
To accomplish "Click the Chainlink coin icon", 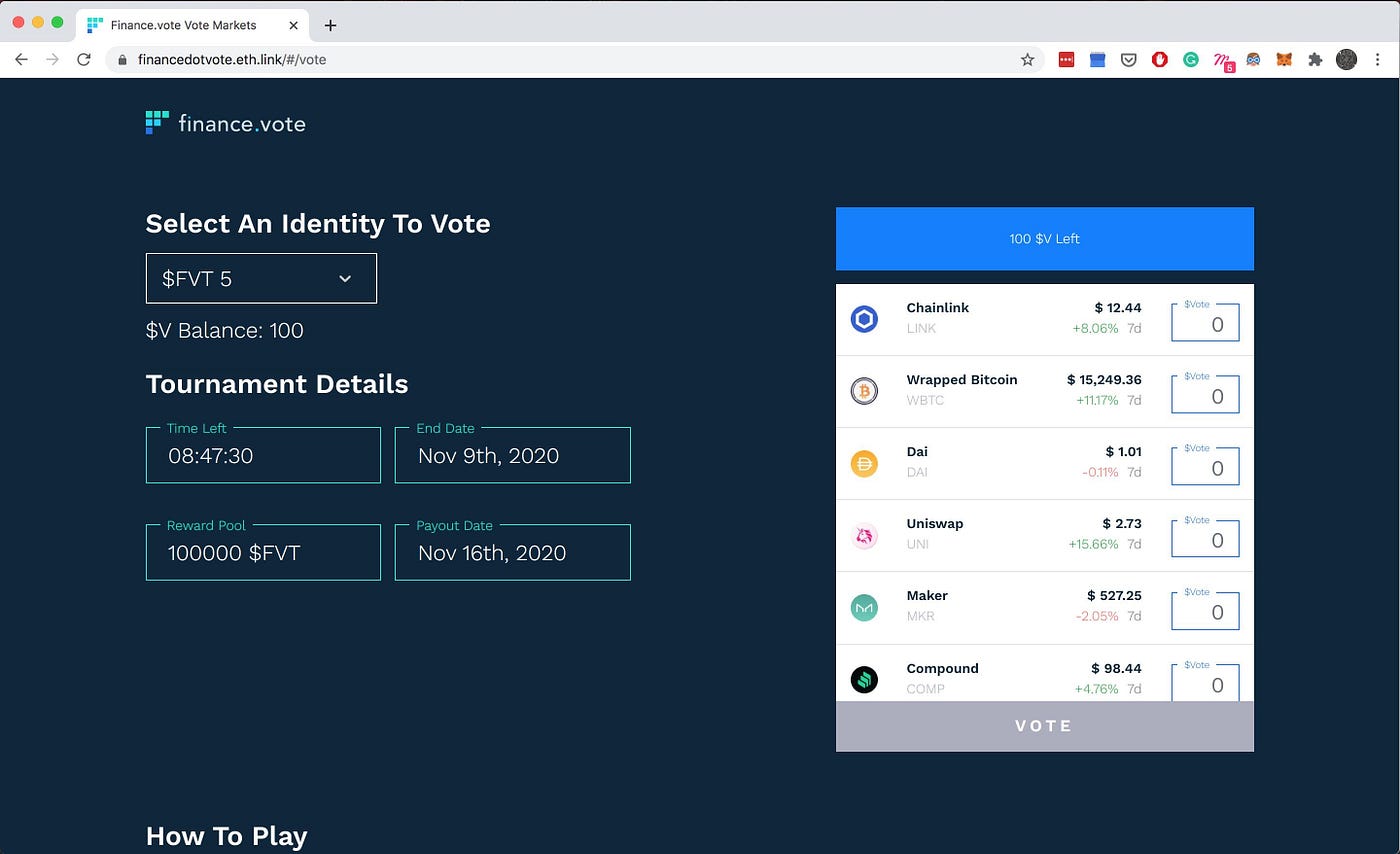I will [864, 319].
